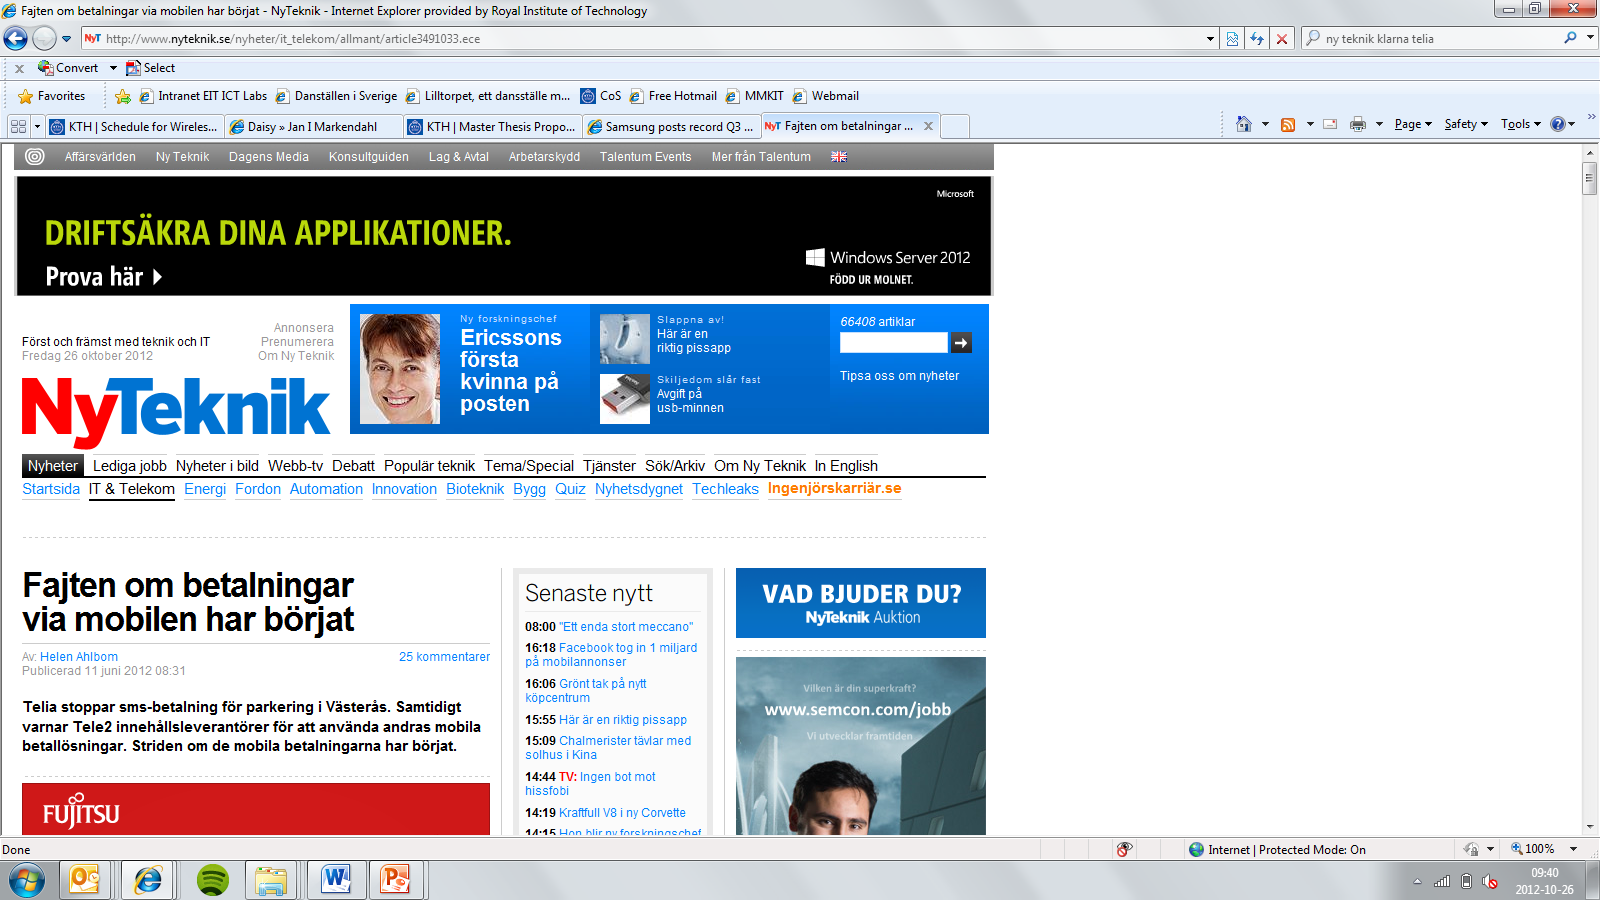This screenshot has height=900, width=1600.
Task: Open the Free Hotmail favorite
Action: 674,96
